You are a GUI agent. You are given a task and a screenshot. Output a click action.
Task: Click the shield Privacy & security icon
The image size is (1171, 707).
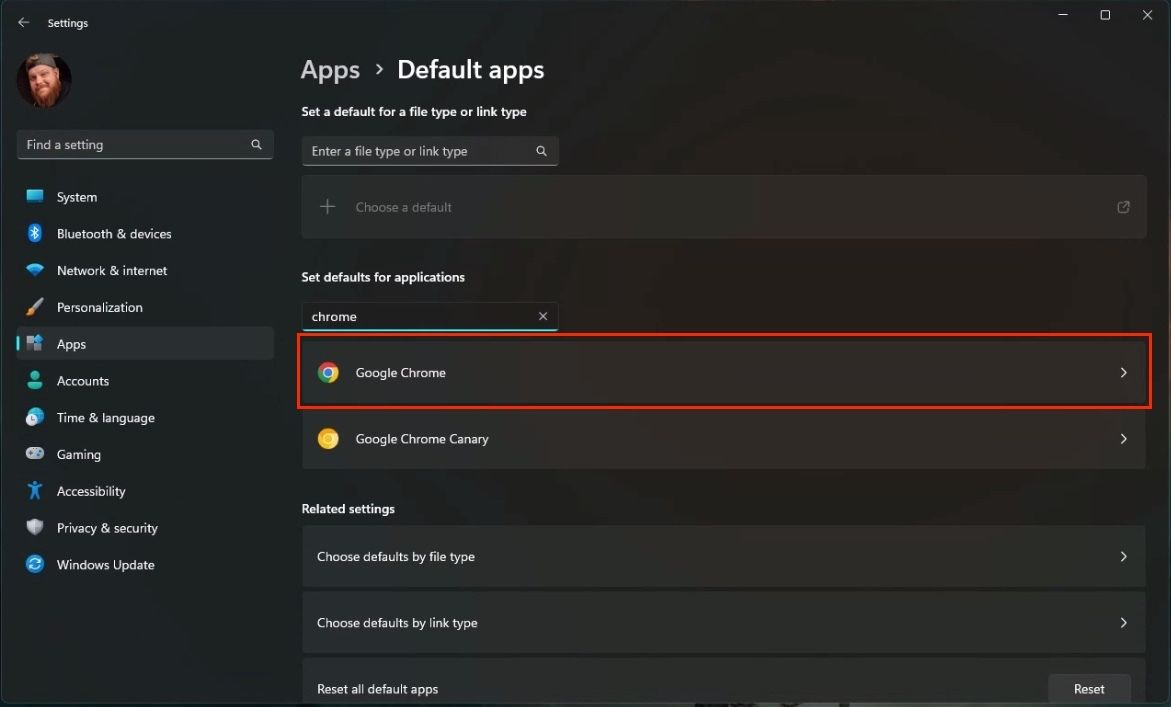[x=34, y=527]
